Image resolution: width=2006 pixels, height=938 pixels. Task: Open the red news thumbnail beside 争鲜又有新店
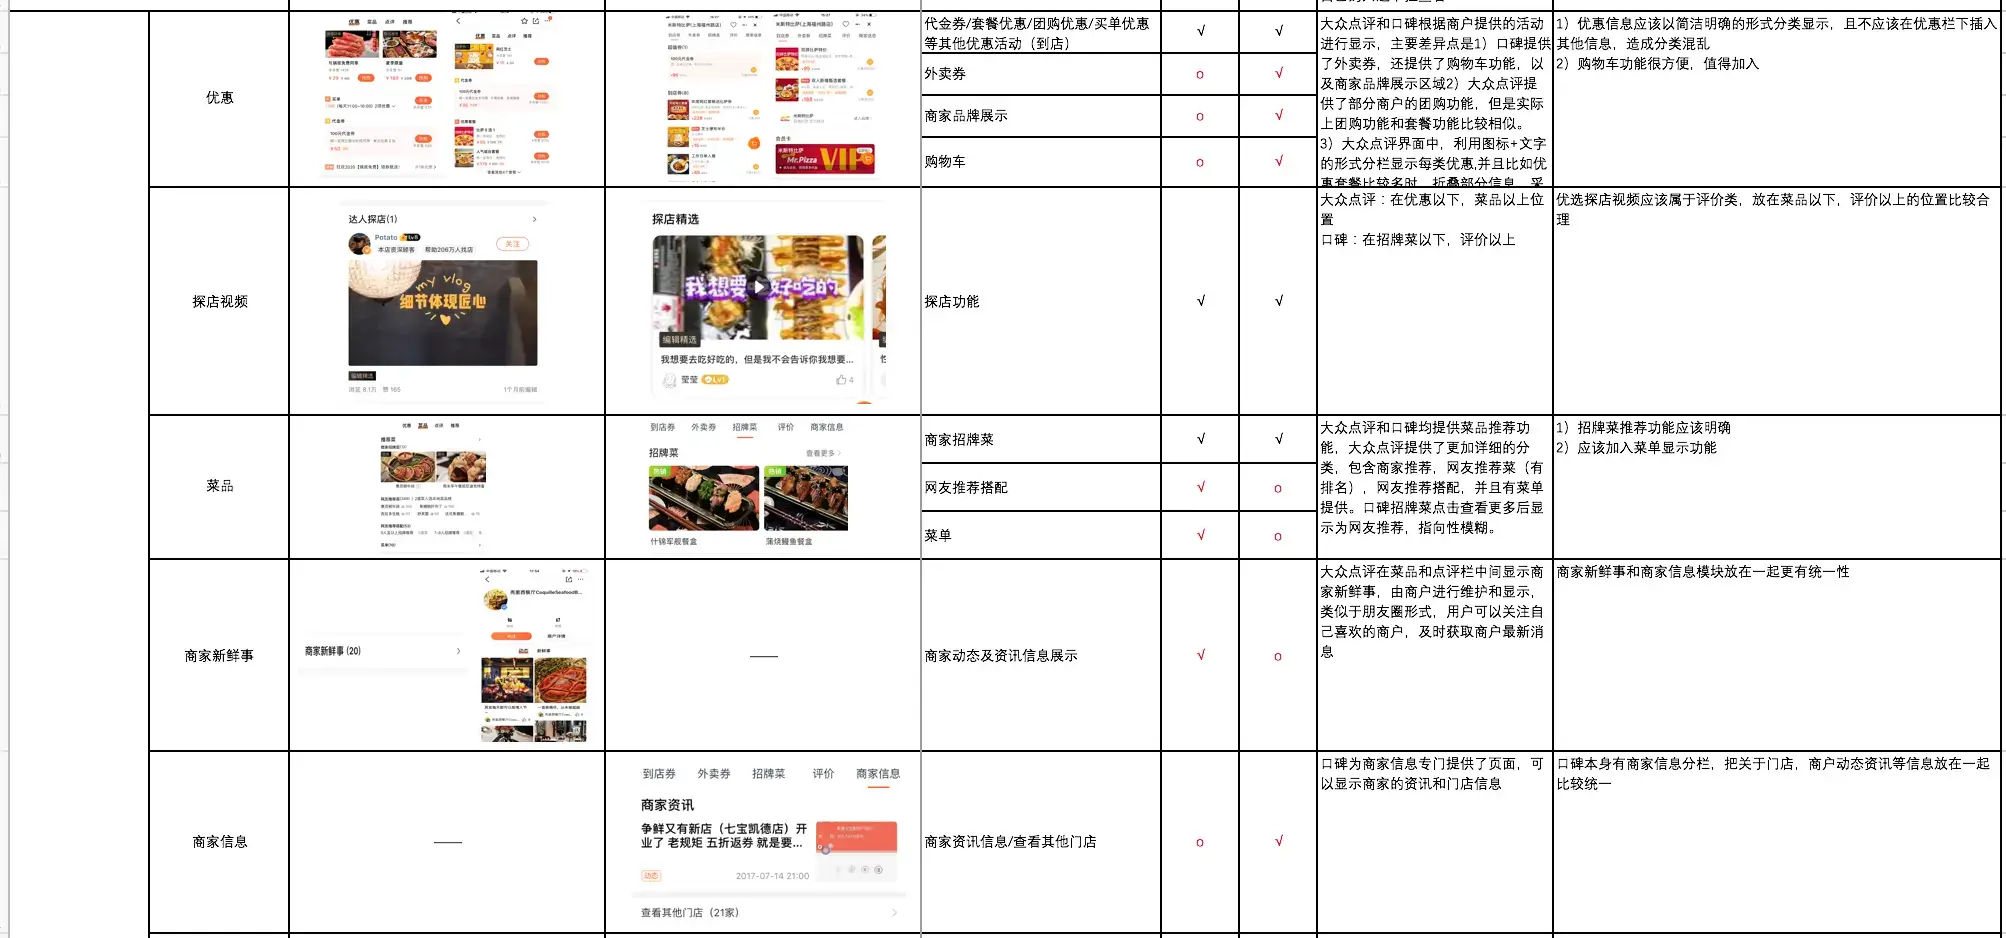[856, 851]
